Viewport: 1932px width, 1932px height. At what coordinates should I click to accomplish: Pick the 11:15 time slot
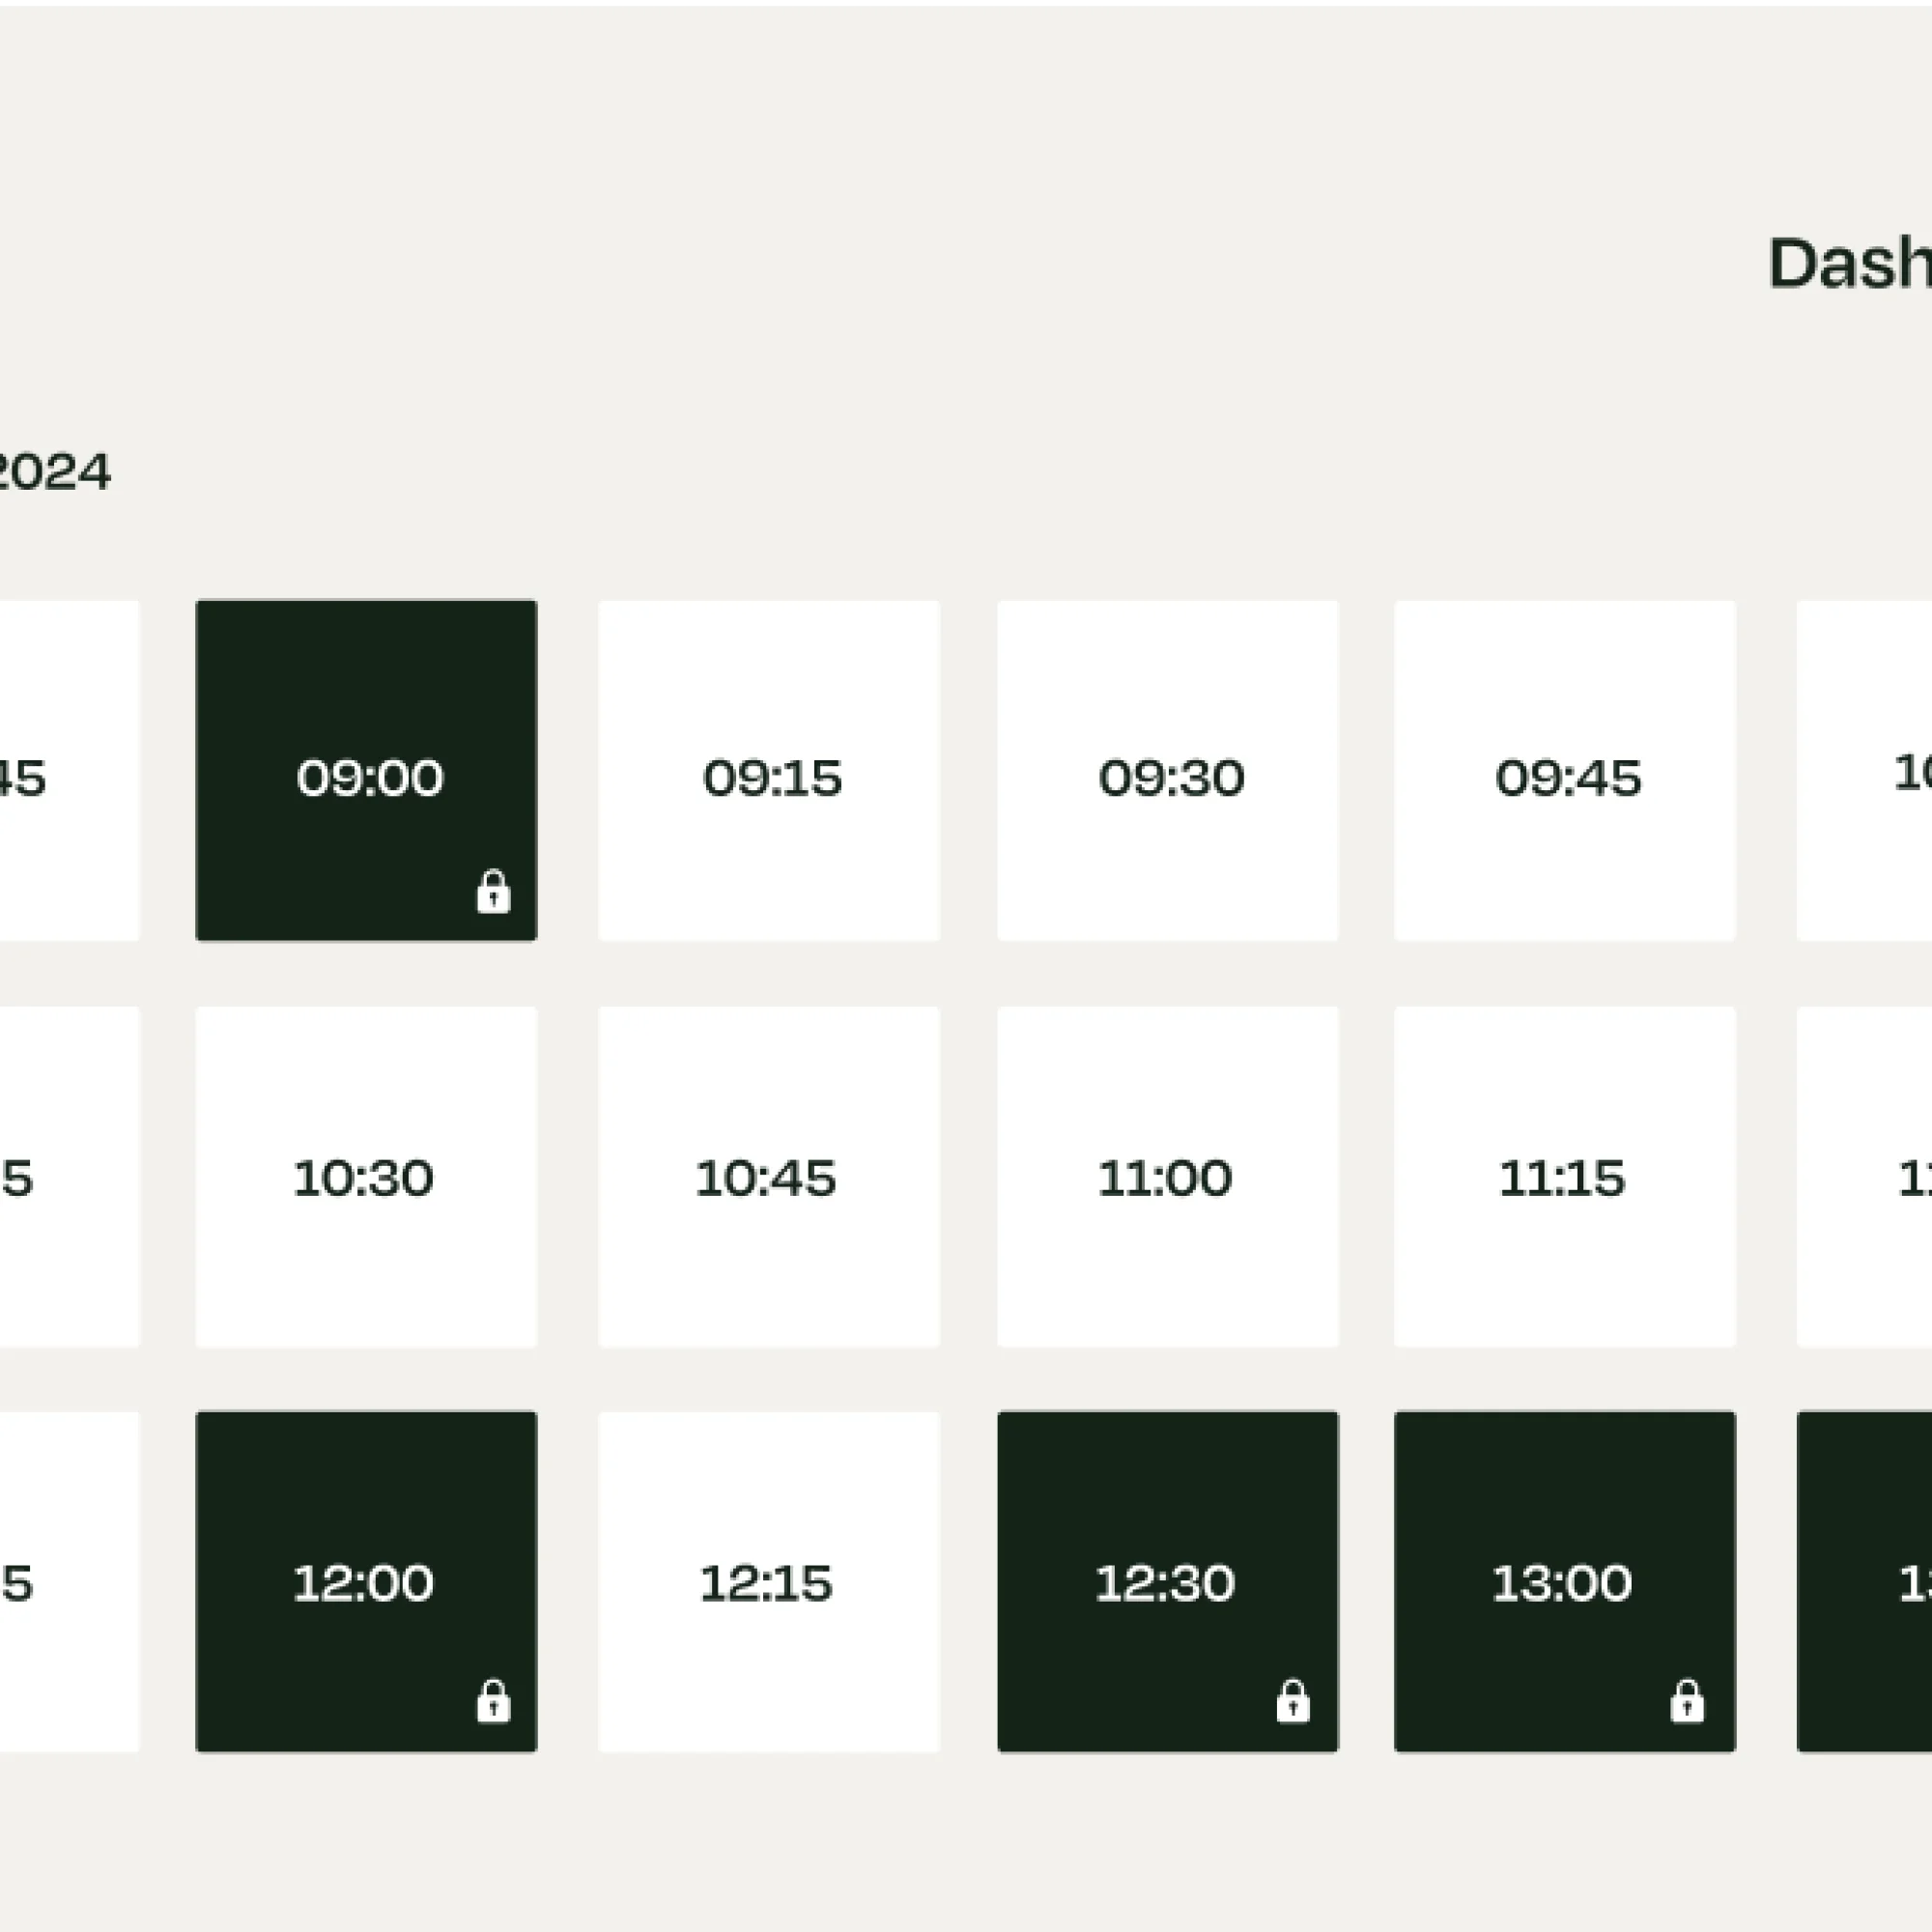(x=1565, y=1177)
